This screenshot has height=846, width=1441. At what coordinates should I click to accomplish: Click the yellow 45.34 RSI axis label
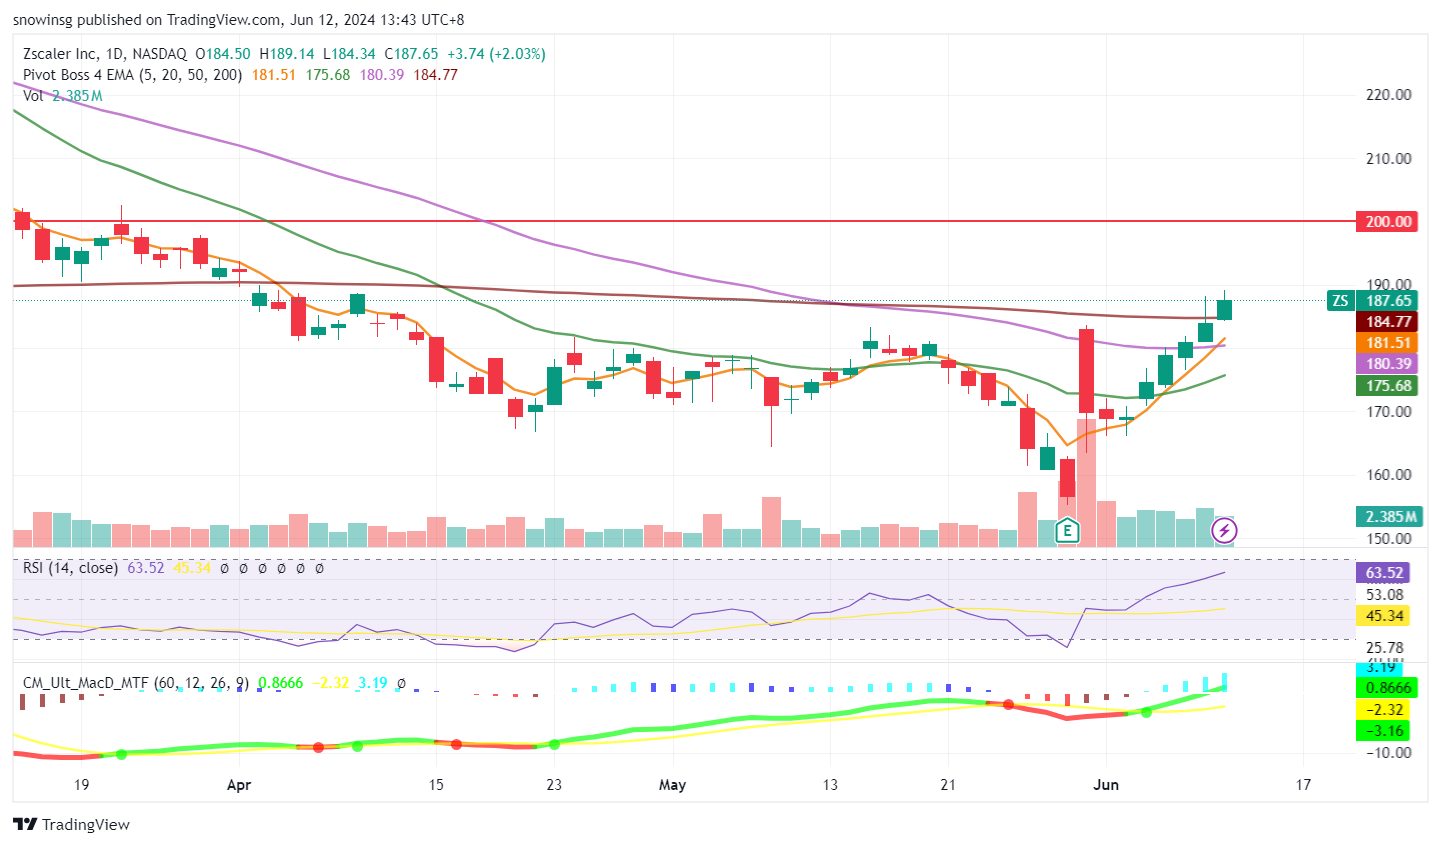(x=1383, y=616)
